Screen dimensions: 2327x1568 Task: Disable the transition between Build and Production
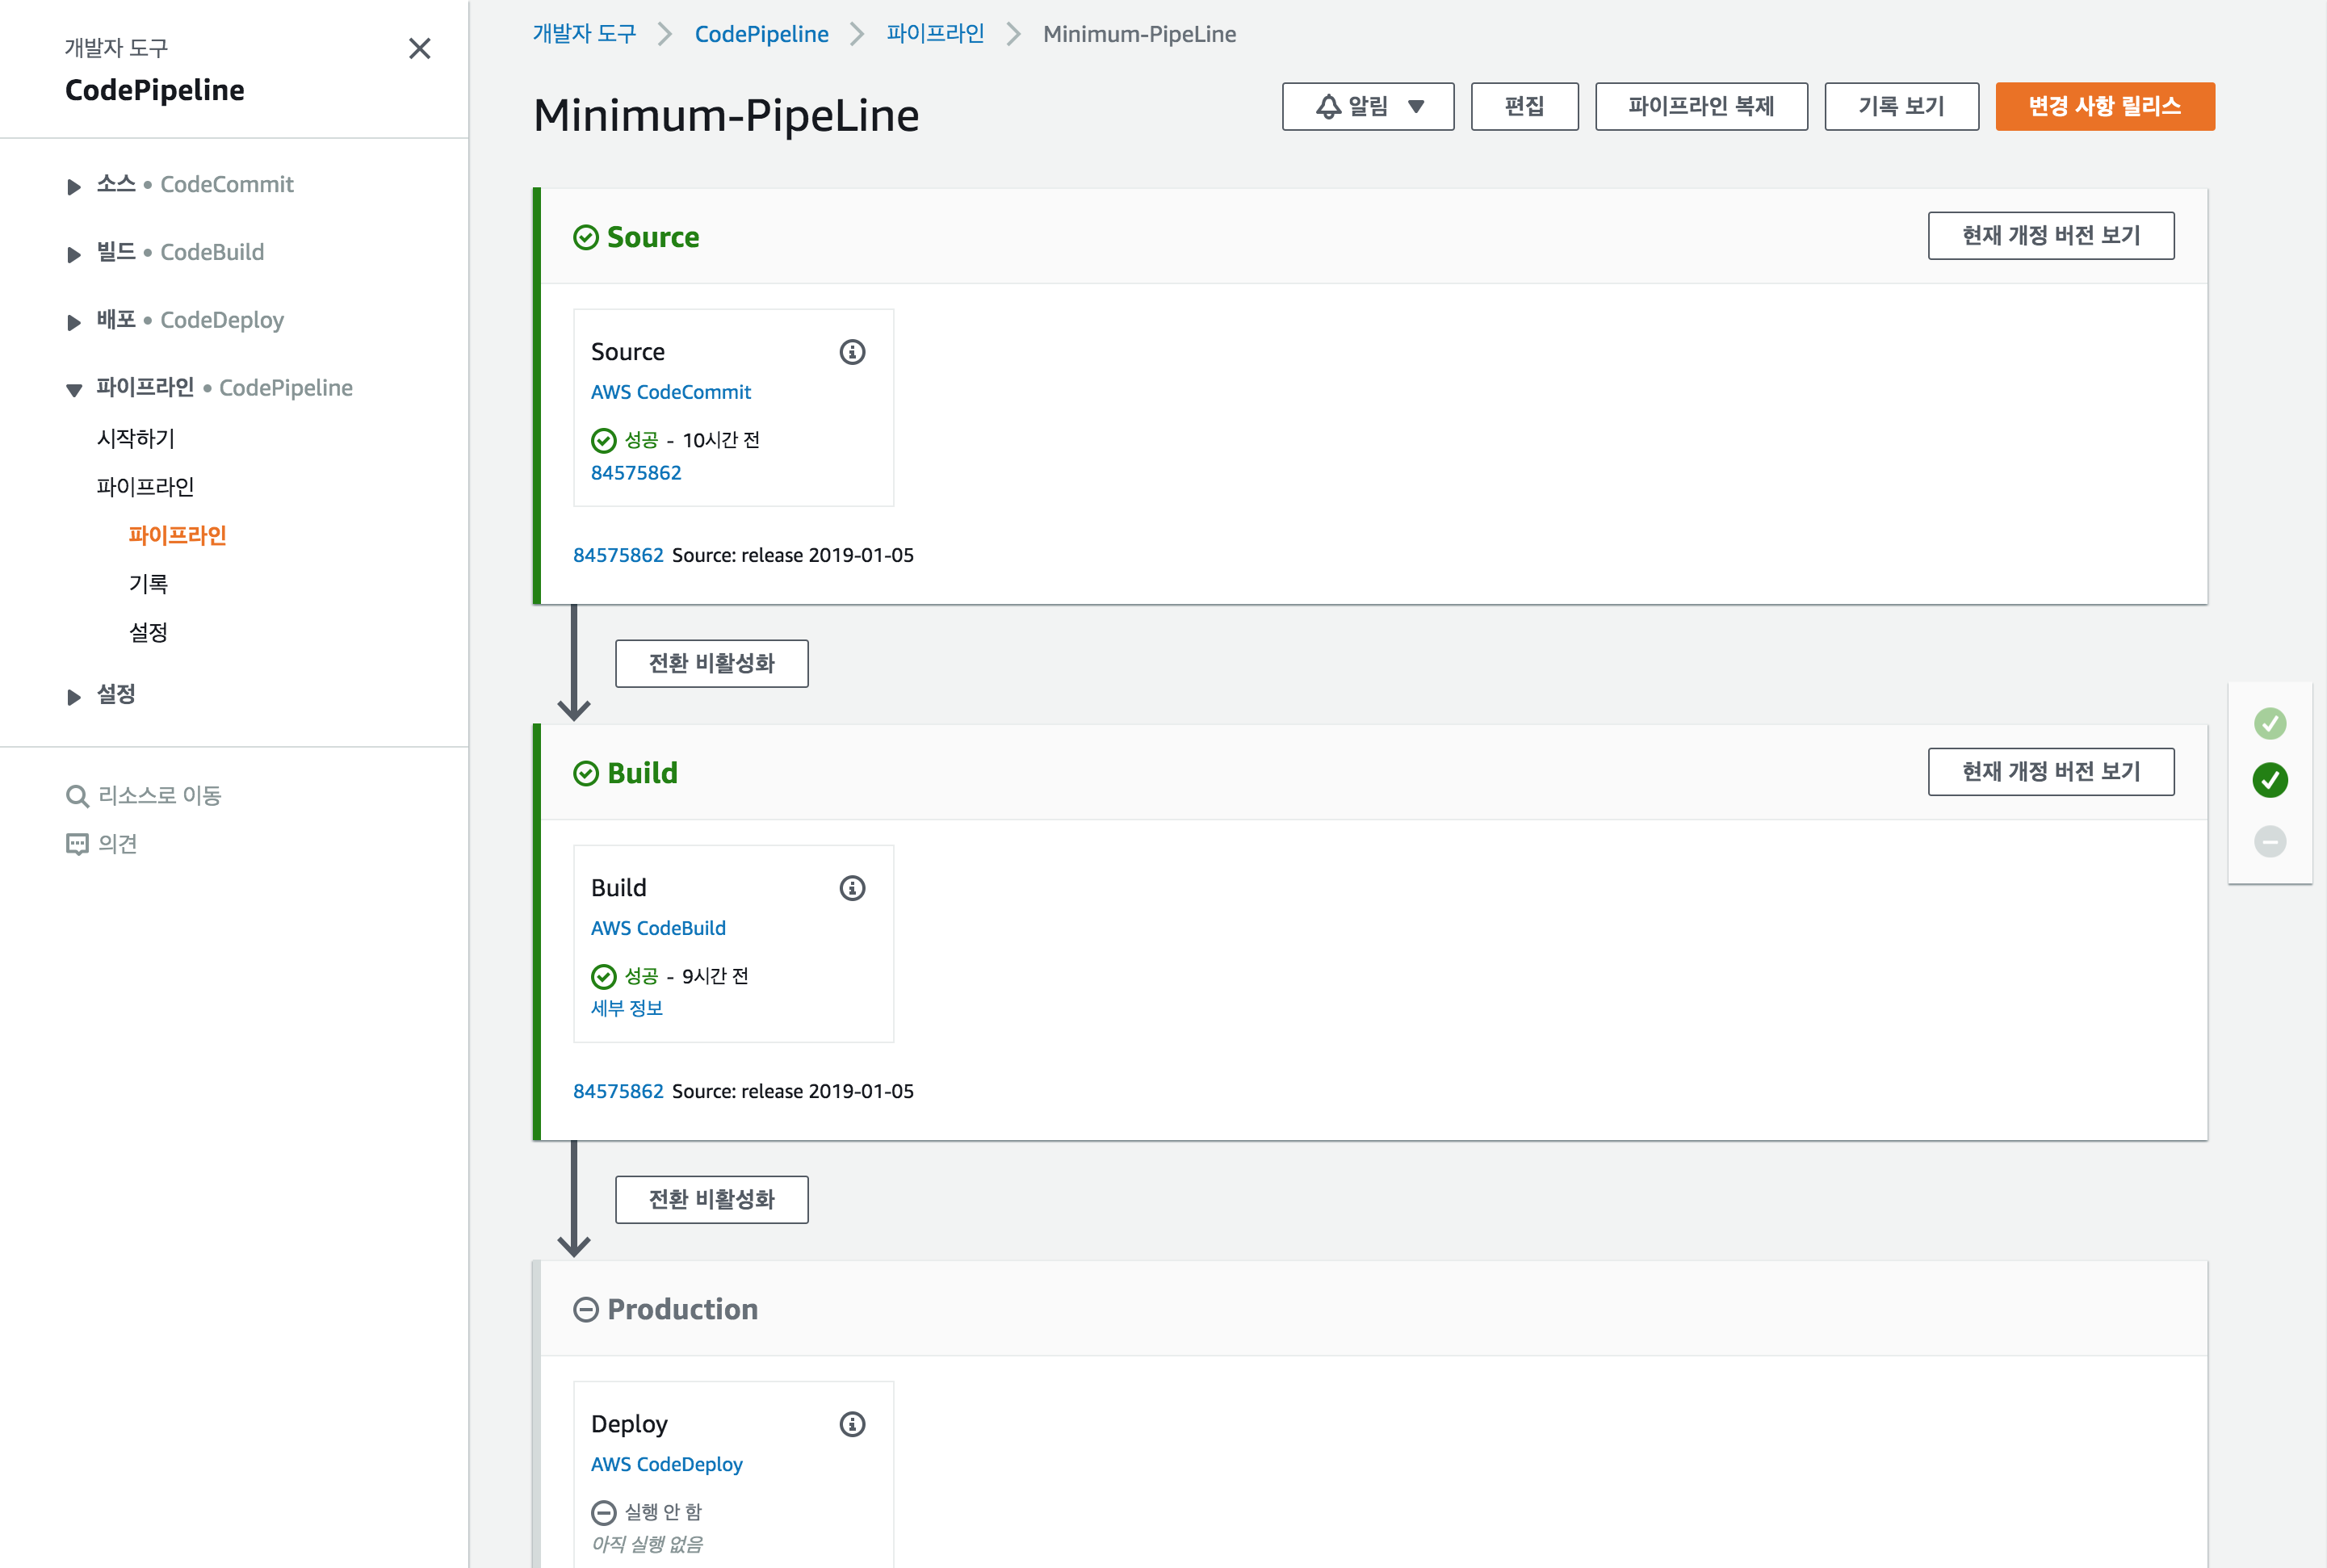click(711, 1200)
